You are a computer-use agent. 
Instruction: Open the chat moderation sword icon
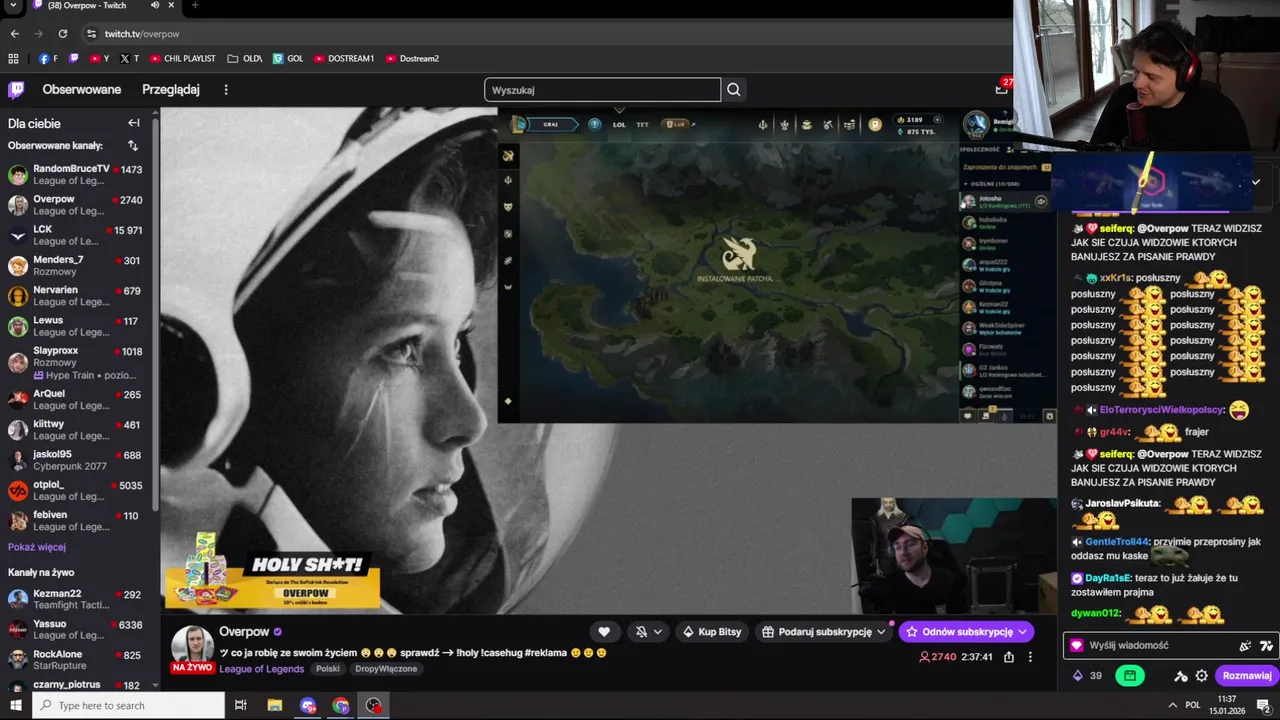(1181, 676)
